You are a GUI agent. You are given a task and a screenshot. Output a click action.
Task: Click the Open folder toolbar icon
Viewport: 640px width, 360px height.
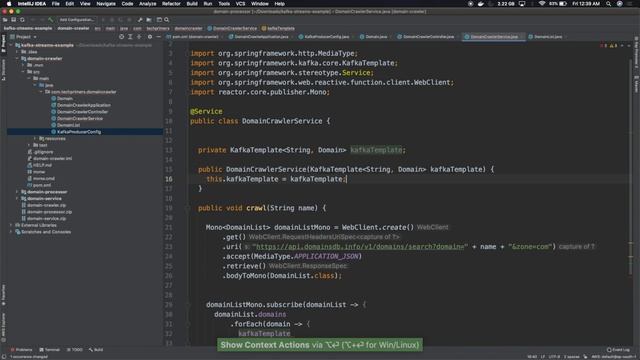pyautogui.click(x=5, y=20)
